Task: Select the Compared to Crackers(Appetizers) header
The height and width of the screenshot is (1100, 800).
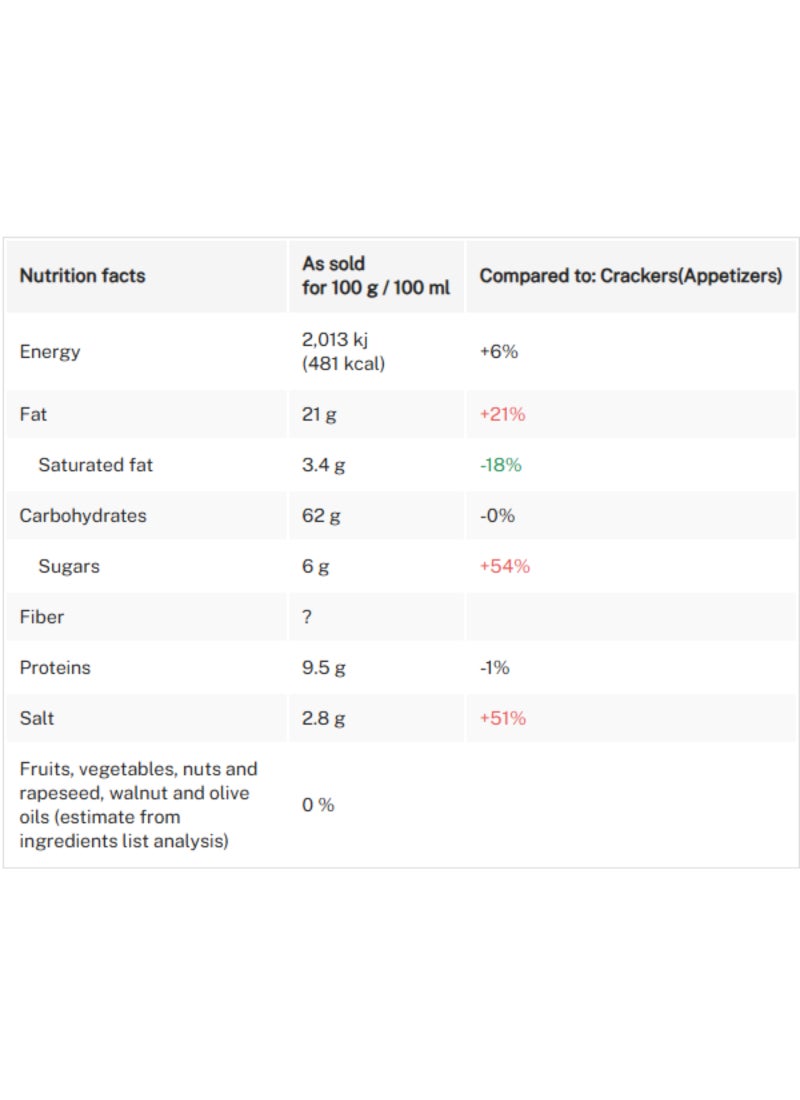Action: (630, 276)
